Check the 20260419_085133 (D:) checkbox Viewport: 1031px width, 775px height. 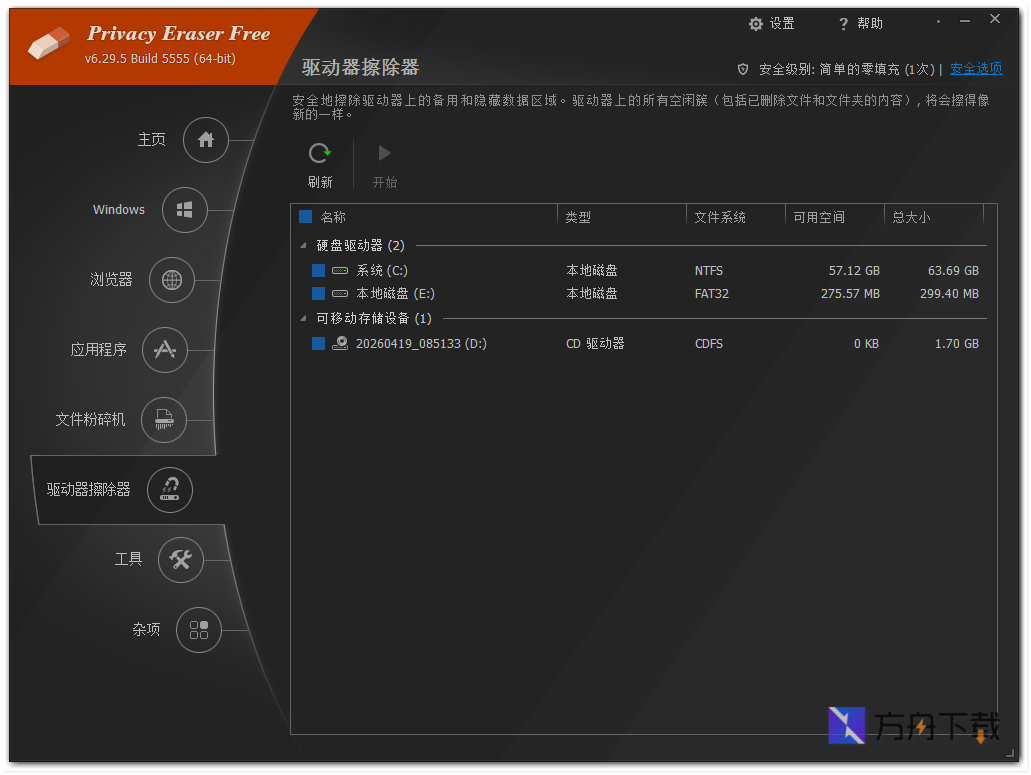(318, 343)
